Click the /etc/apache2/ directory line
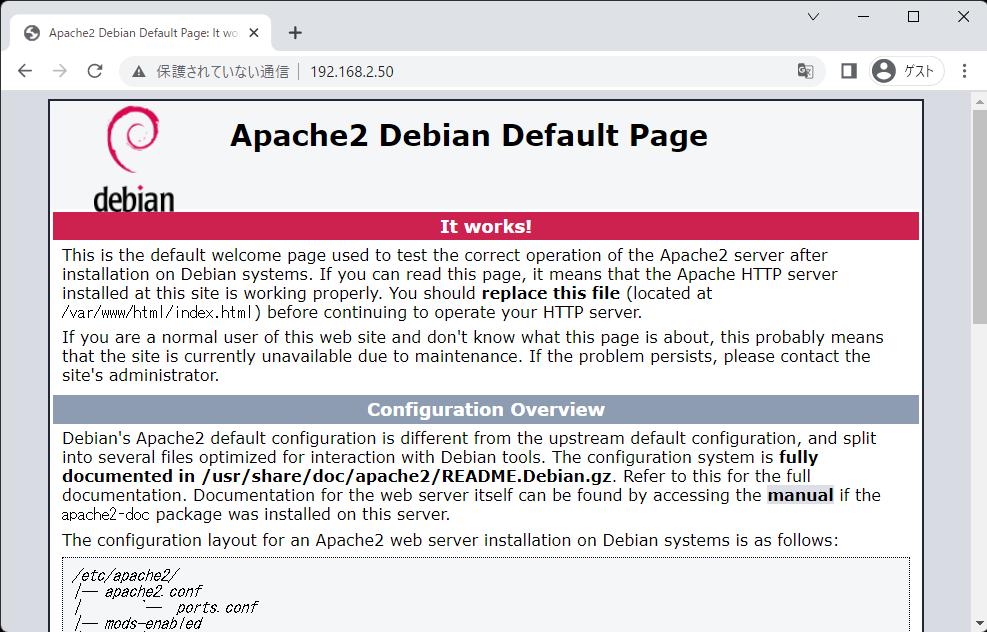 [127, 575]
